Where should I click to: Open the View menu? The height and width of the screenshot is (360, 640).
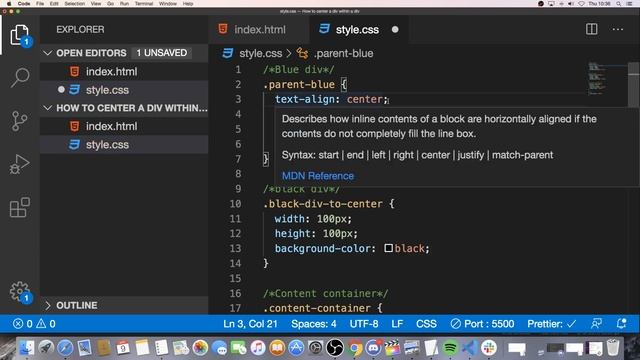[96, 4]
